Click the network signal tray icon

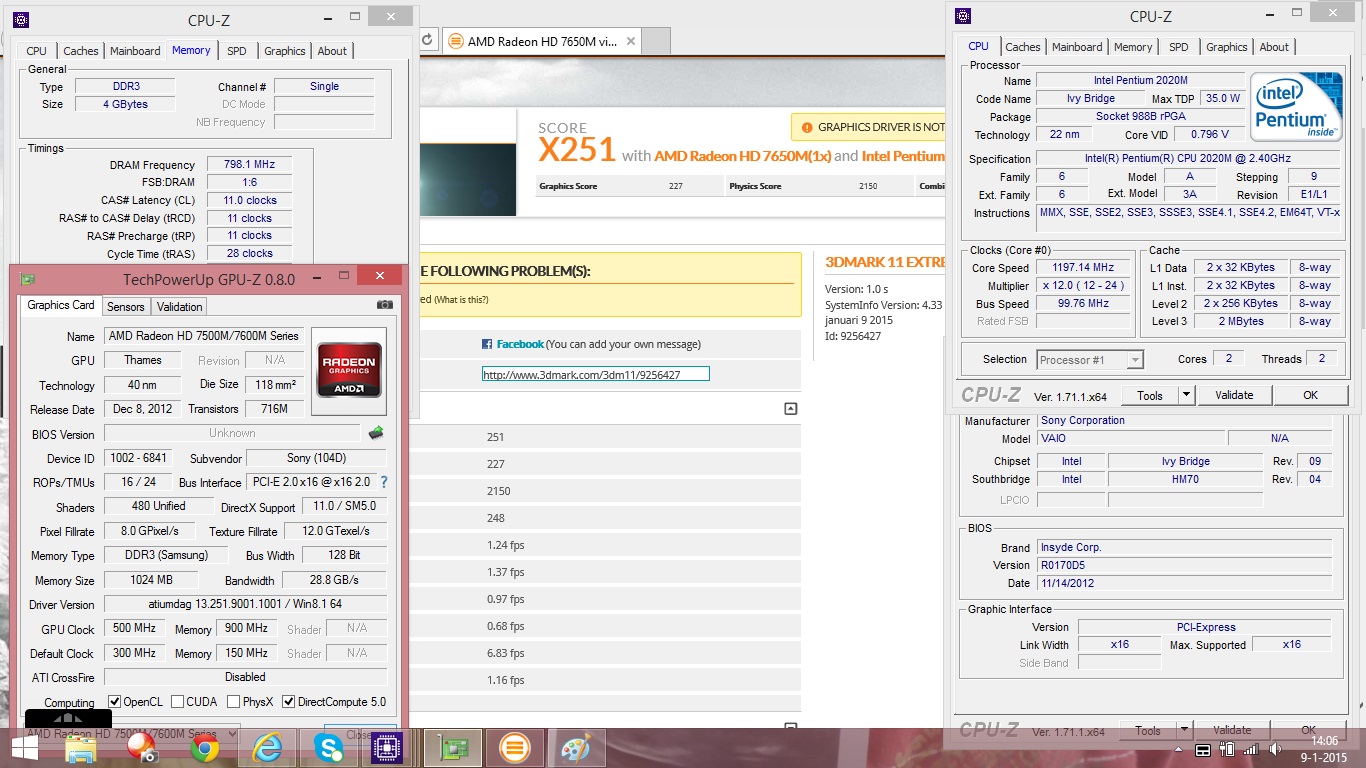[1252, 751]
